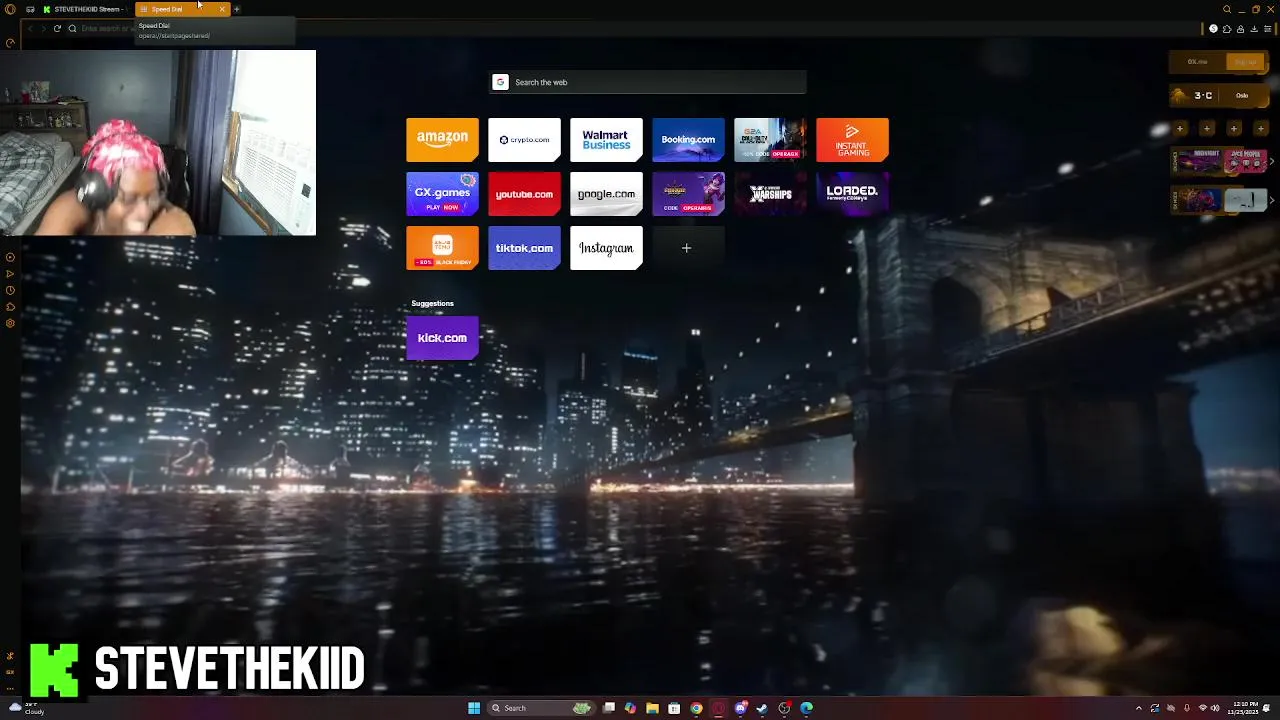Image resolution: width=1280 pixels, height=720 pixels.
Task: Open the World of Warships tile
Action: click(770, 194)
